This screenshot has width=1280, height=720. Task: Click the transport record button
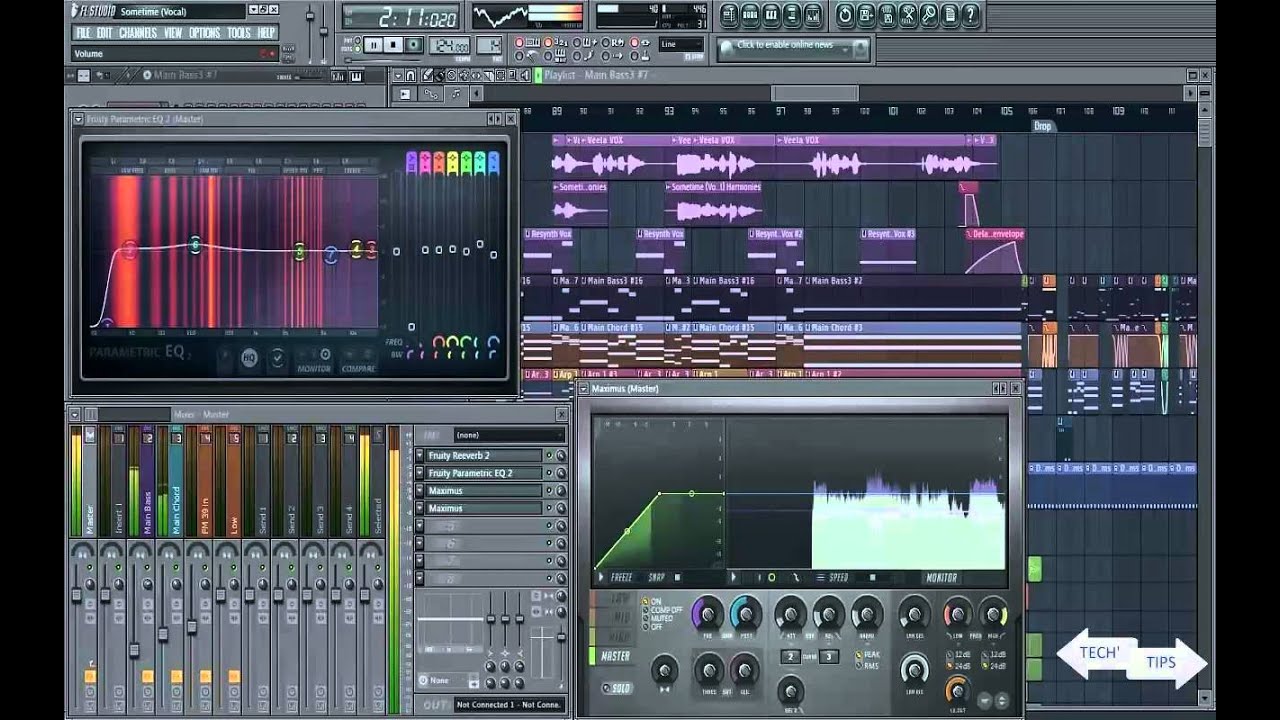click(x=414, y=45)
